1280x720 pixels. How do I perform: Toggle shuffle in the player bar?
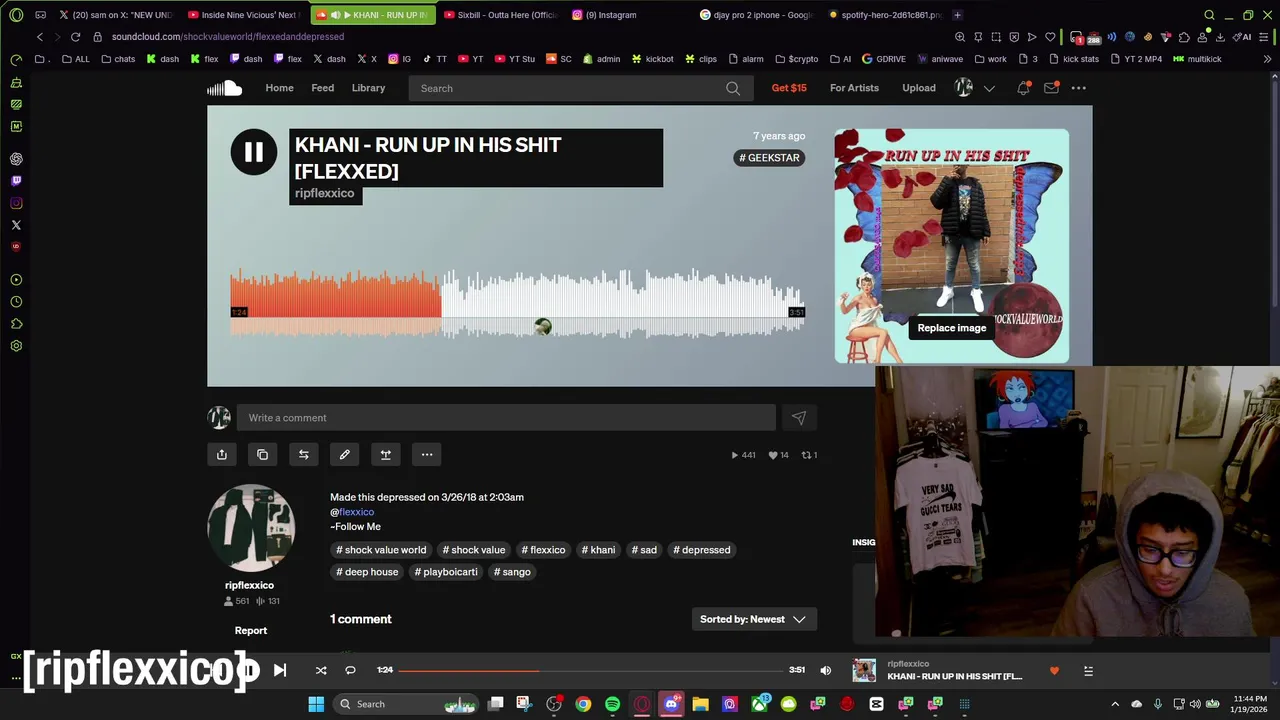[x=321, y=670]
